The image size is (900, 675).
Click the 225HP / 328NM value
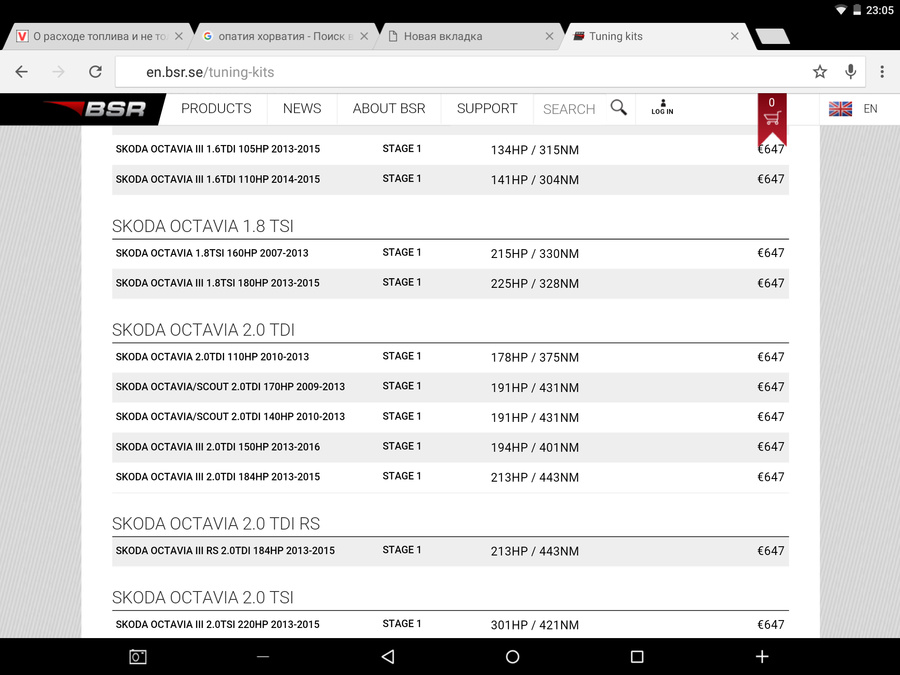pos(535,284)
